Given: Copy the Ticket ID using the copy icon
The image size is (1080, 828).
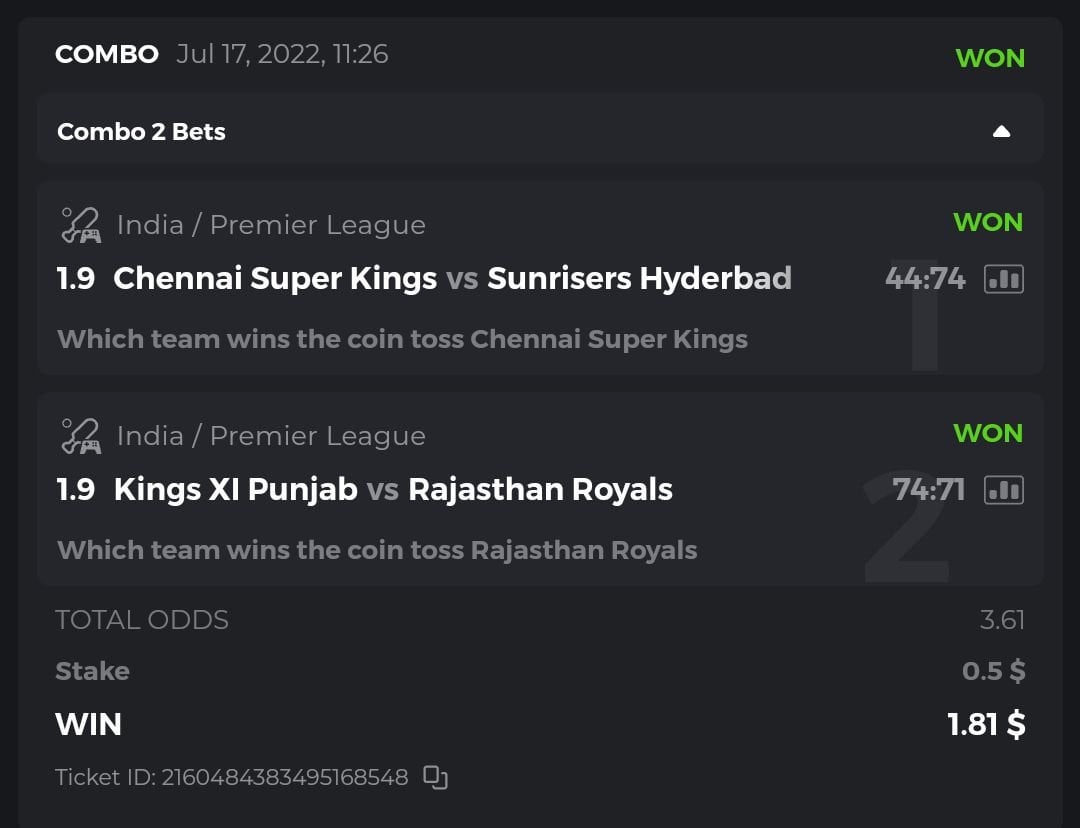Looking at the screenshot, I should pos(435,777).
